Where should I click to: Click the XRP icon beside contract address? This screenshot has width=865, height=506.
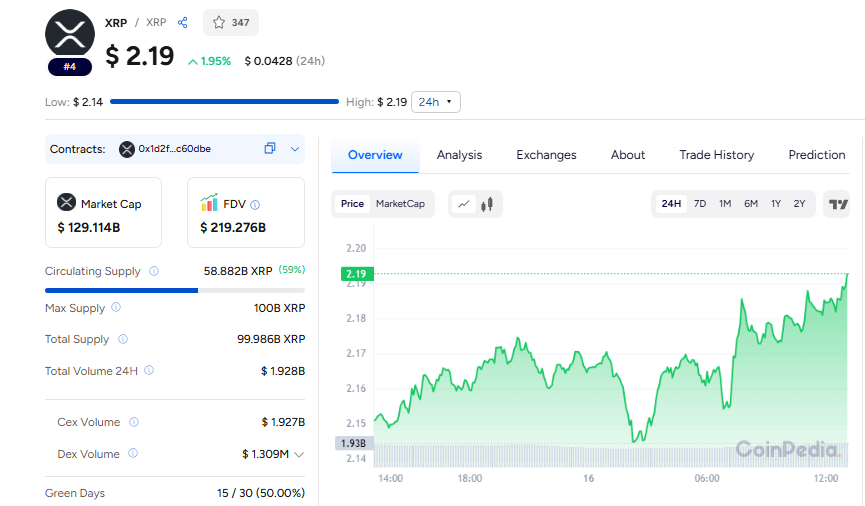127,149
